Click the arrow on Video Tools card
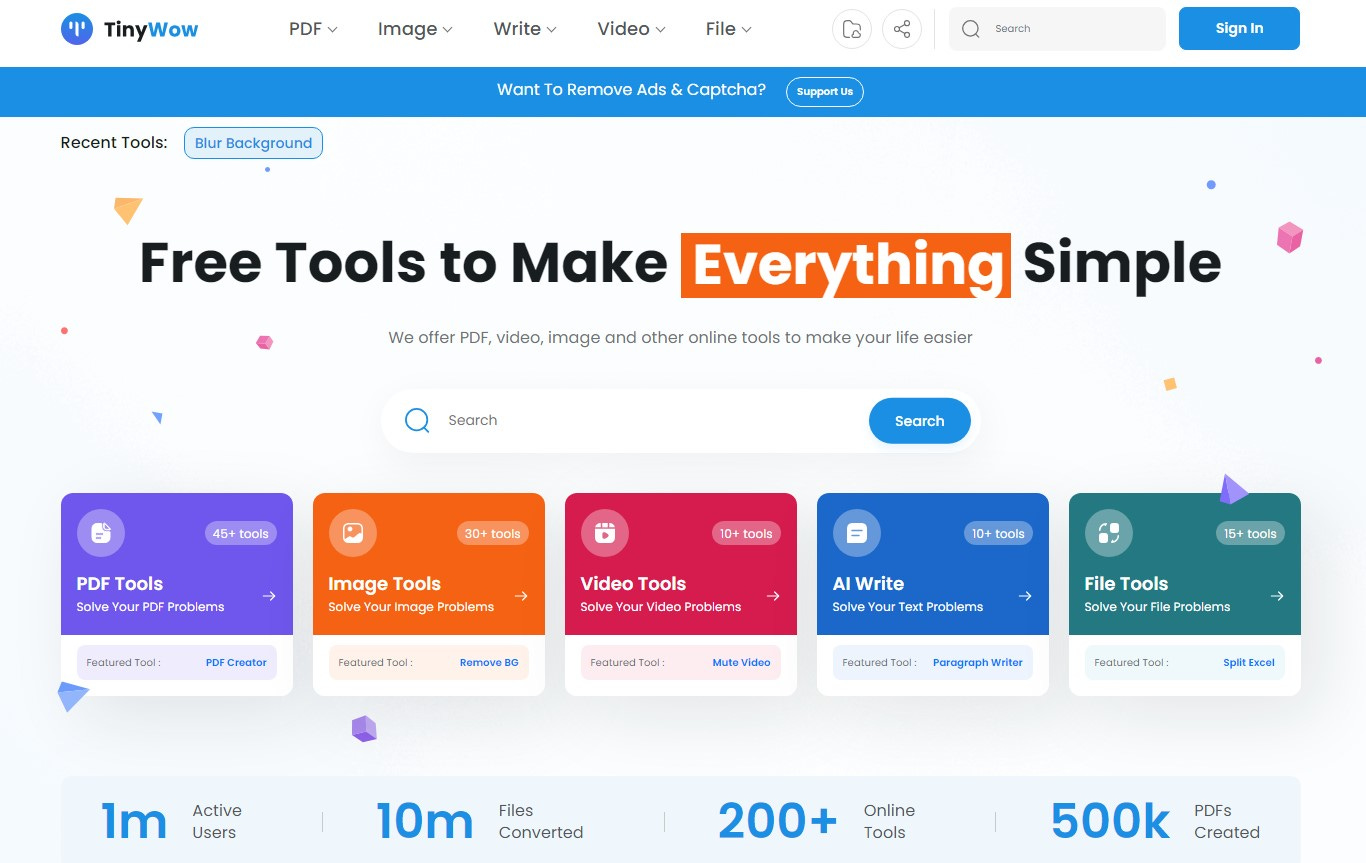Image resolution: width=1366 pixels, height=863 pixels. [x=773, y=596]
